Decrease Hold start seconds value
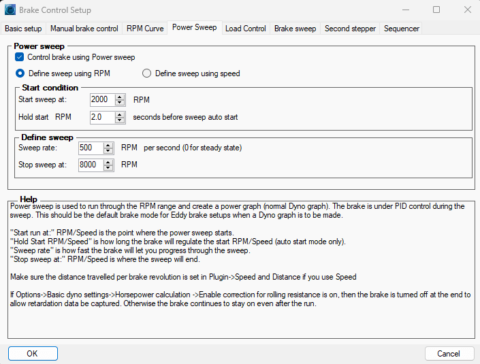 [x=120, y=120]
